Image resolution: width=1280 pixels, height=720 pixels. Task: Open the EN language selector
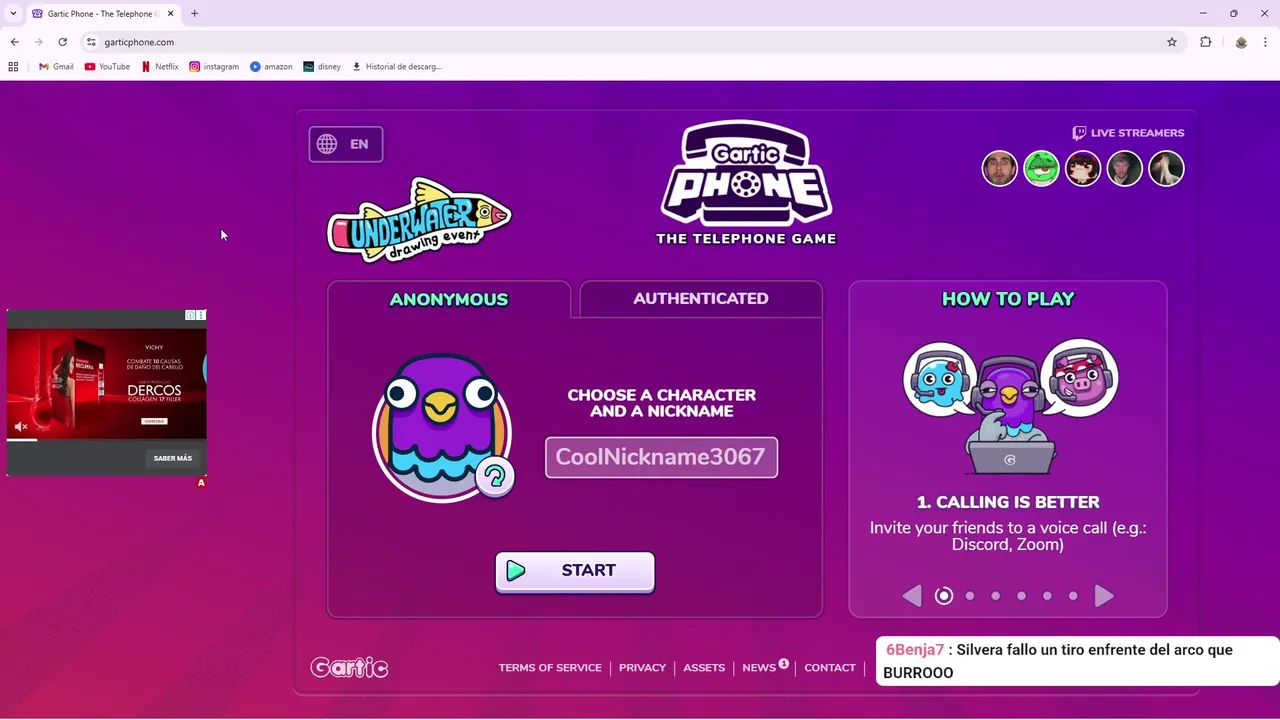tap(346, 144)
